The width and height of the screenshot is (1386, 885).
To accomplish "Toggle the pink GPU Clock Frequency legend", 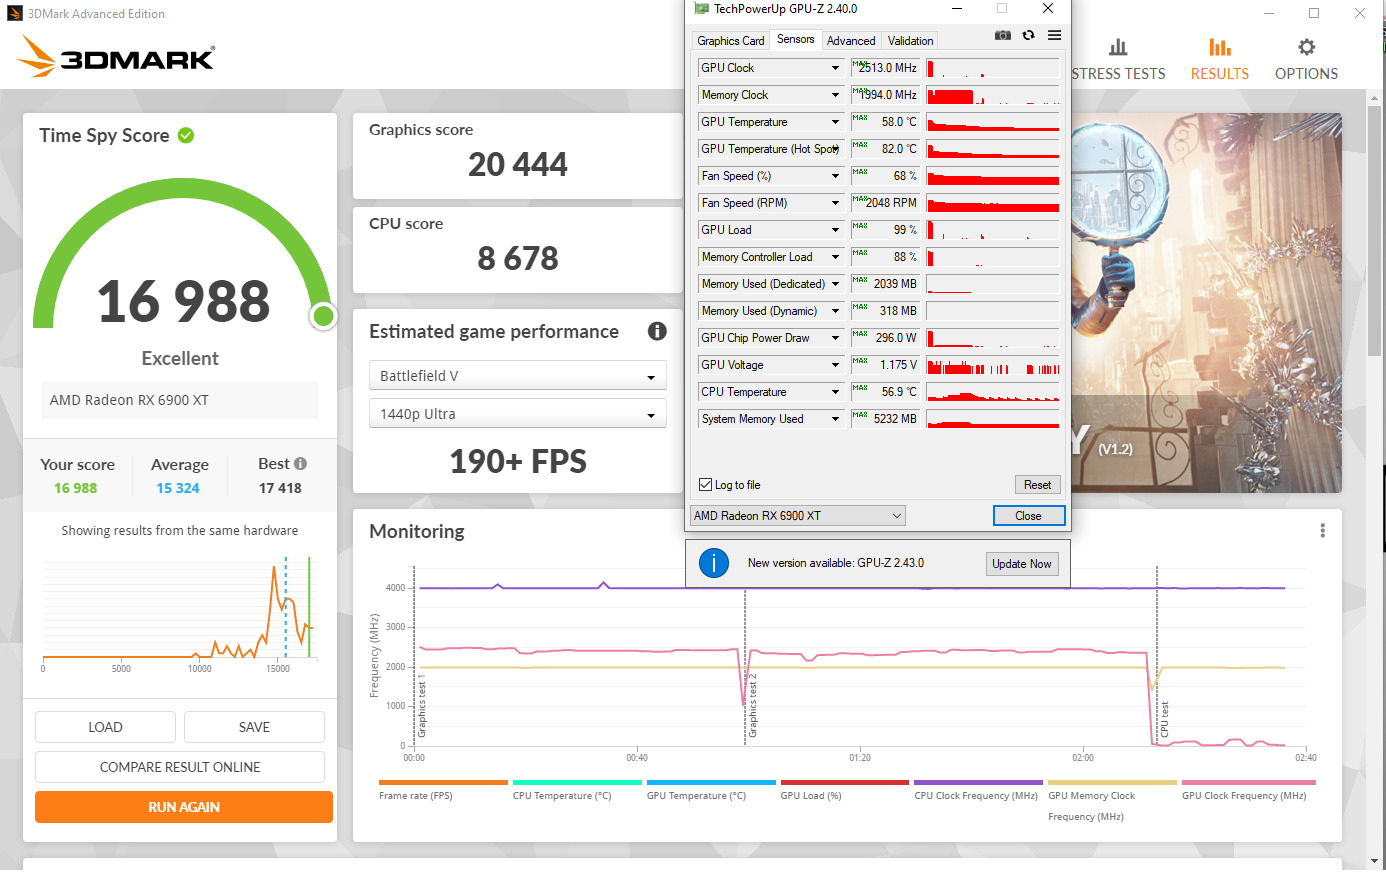I will coord(1249,782).
